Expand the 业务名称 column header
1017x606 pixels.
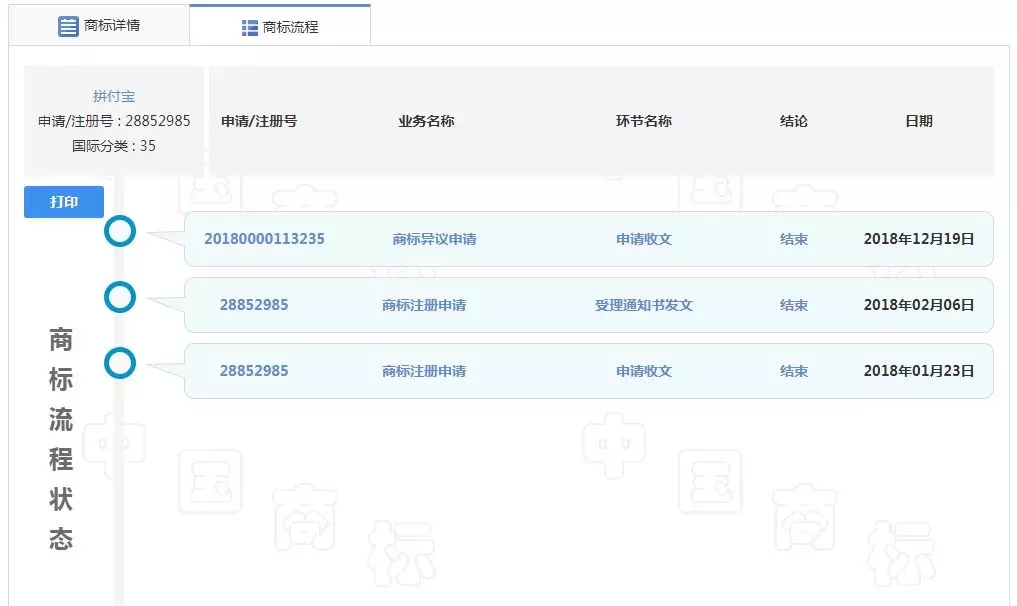click(424, 120)
